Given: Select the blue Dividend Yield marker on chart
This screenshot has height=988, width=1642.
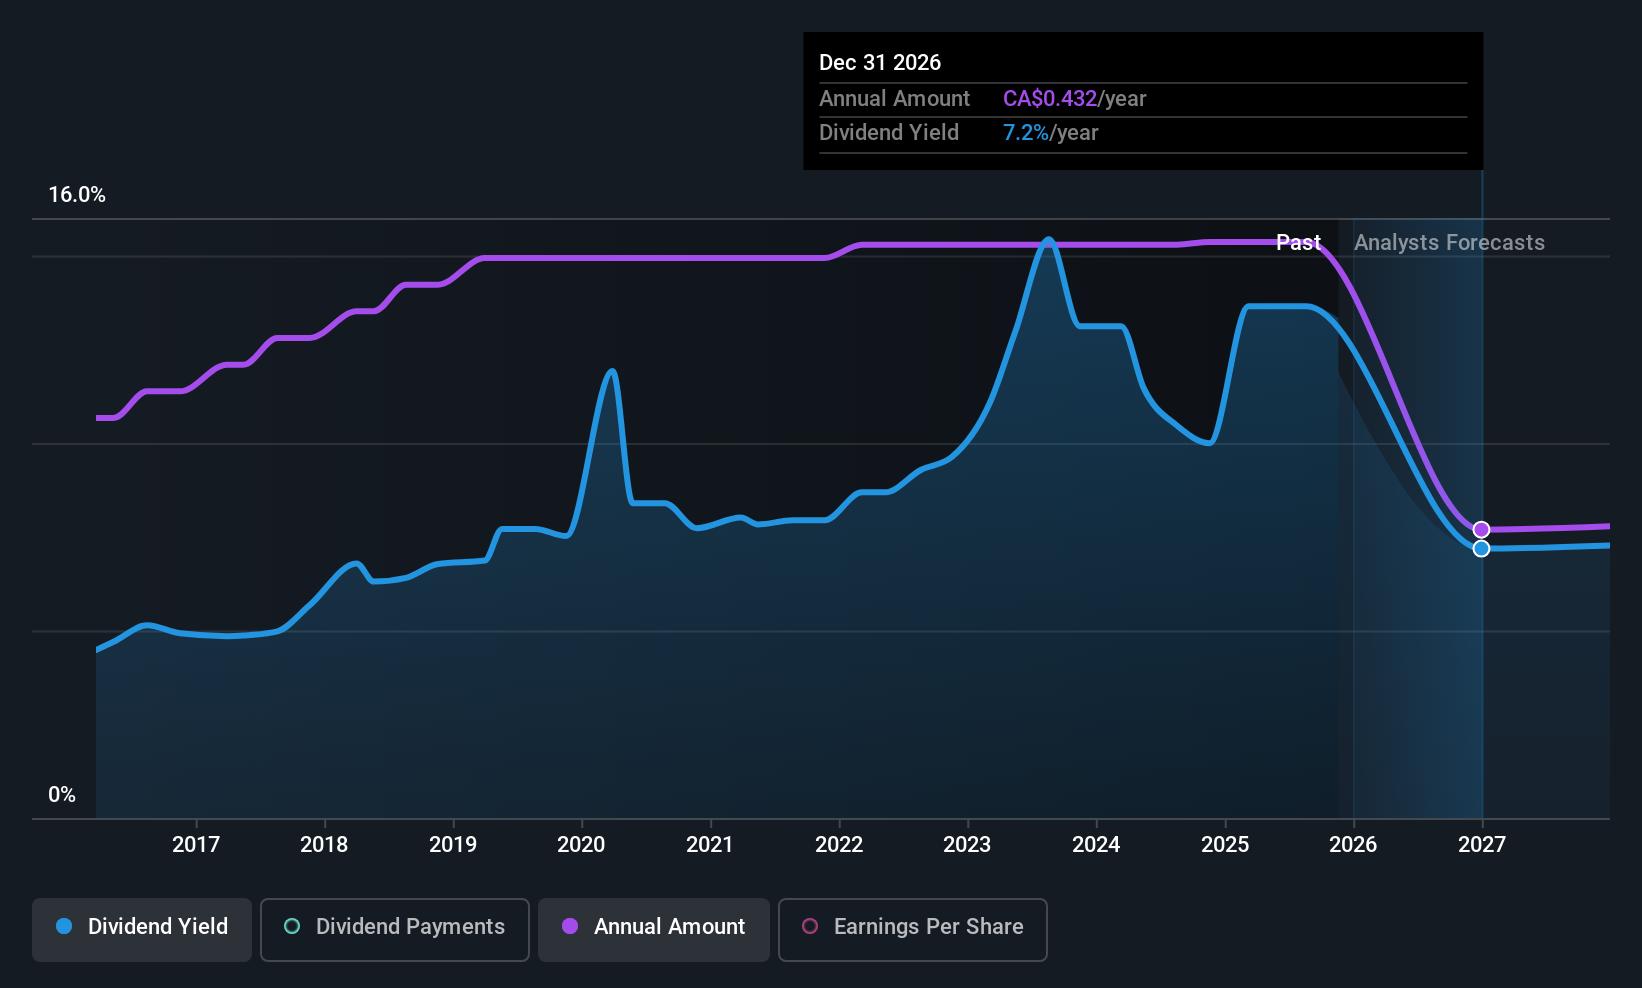Looking at the screenshot, I should [x=1481, y=548].
